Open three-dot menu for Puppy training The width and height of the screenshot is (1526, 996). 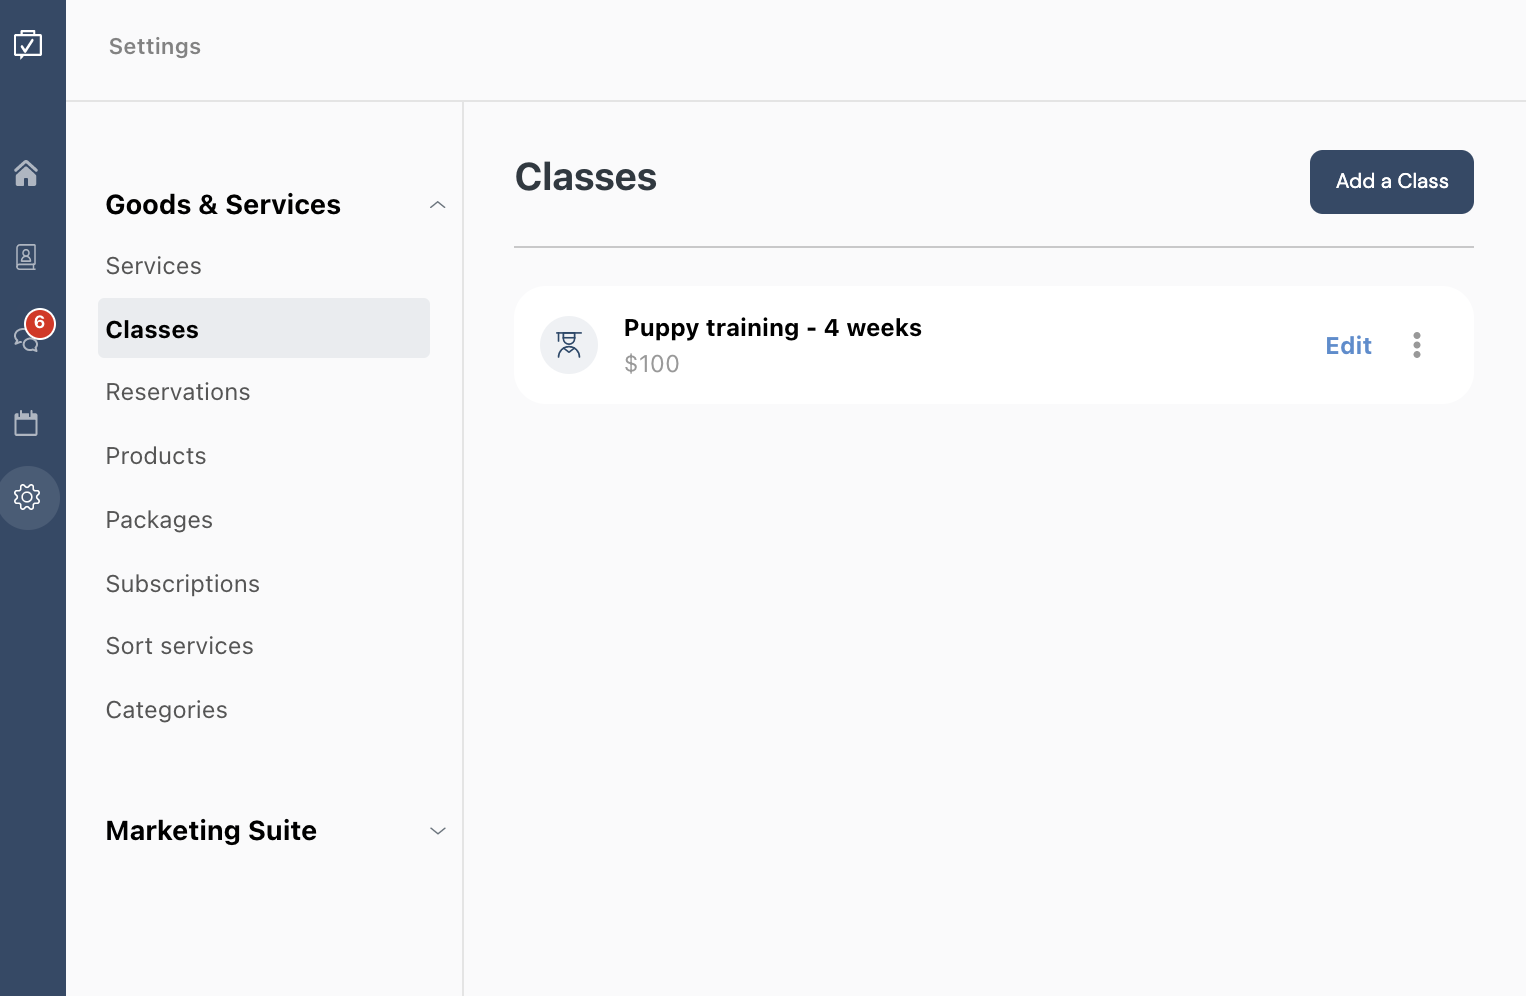click(x=1417, y=345)
